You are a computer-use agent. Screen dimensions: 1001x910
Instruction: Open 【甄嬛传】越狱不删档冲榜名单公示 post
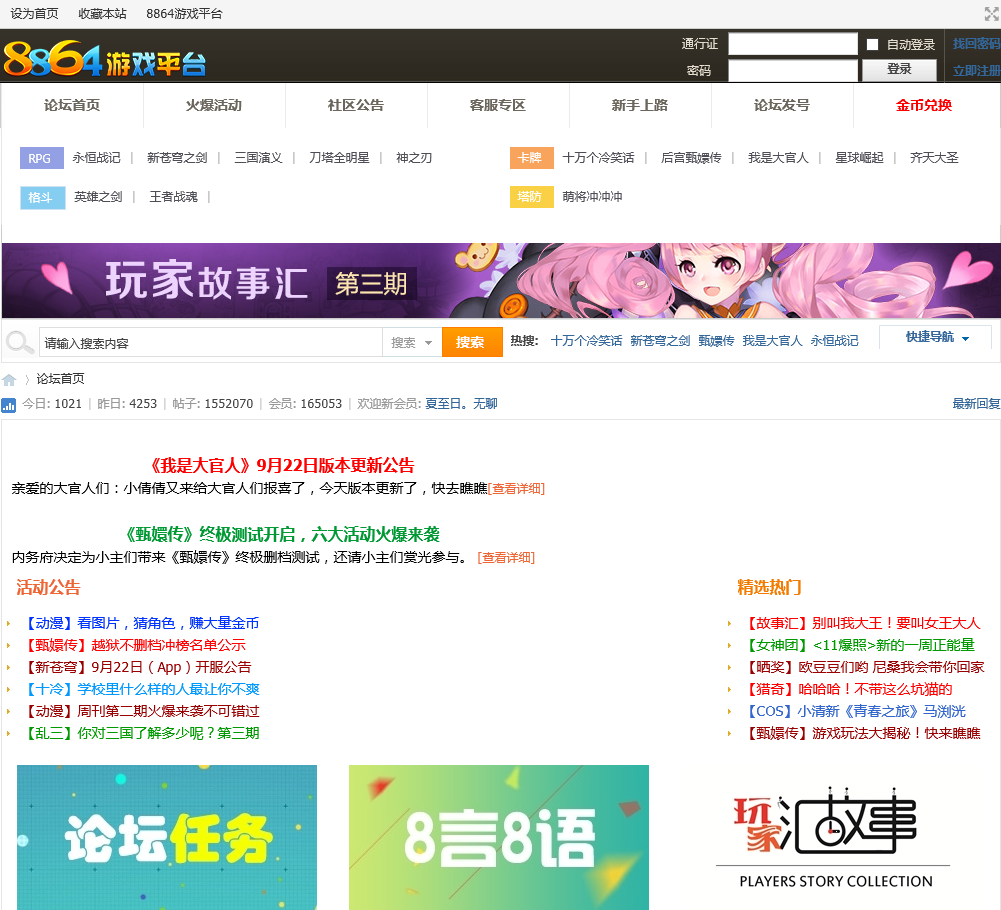click(x=133, y=645)
